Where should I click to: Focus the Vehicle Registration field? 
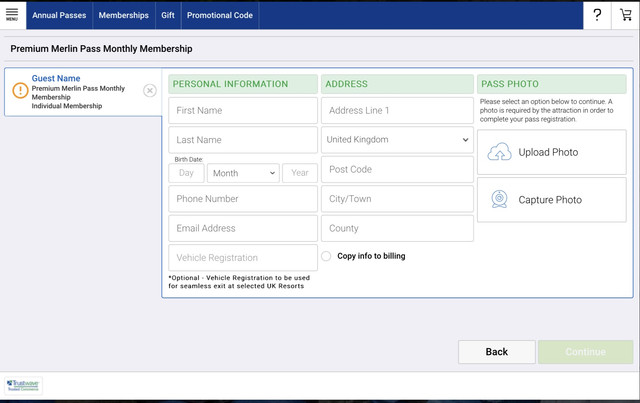click(243, 258)
